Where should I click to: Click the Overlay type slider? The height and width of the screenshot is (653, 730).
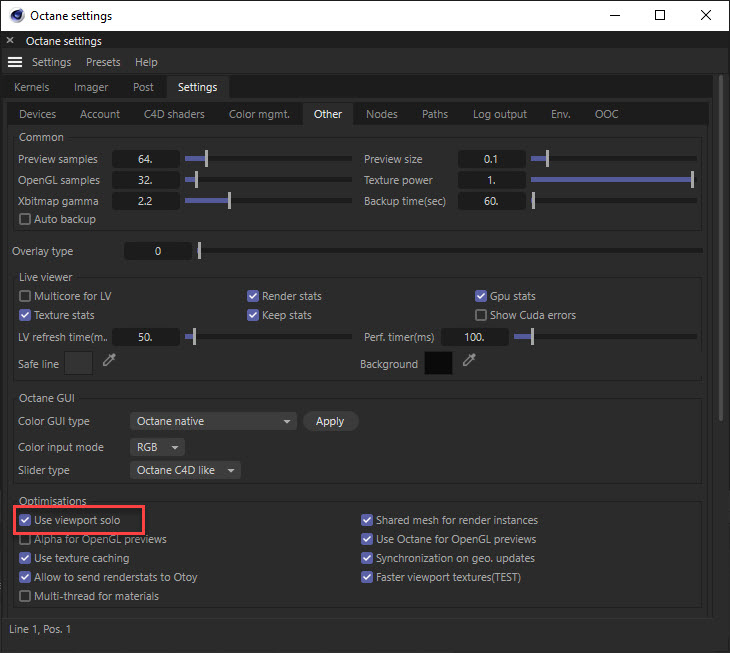pos(450,251)
